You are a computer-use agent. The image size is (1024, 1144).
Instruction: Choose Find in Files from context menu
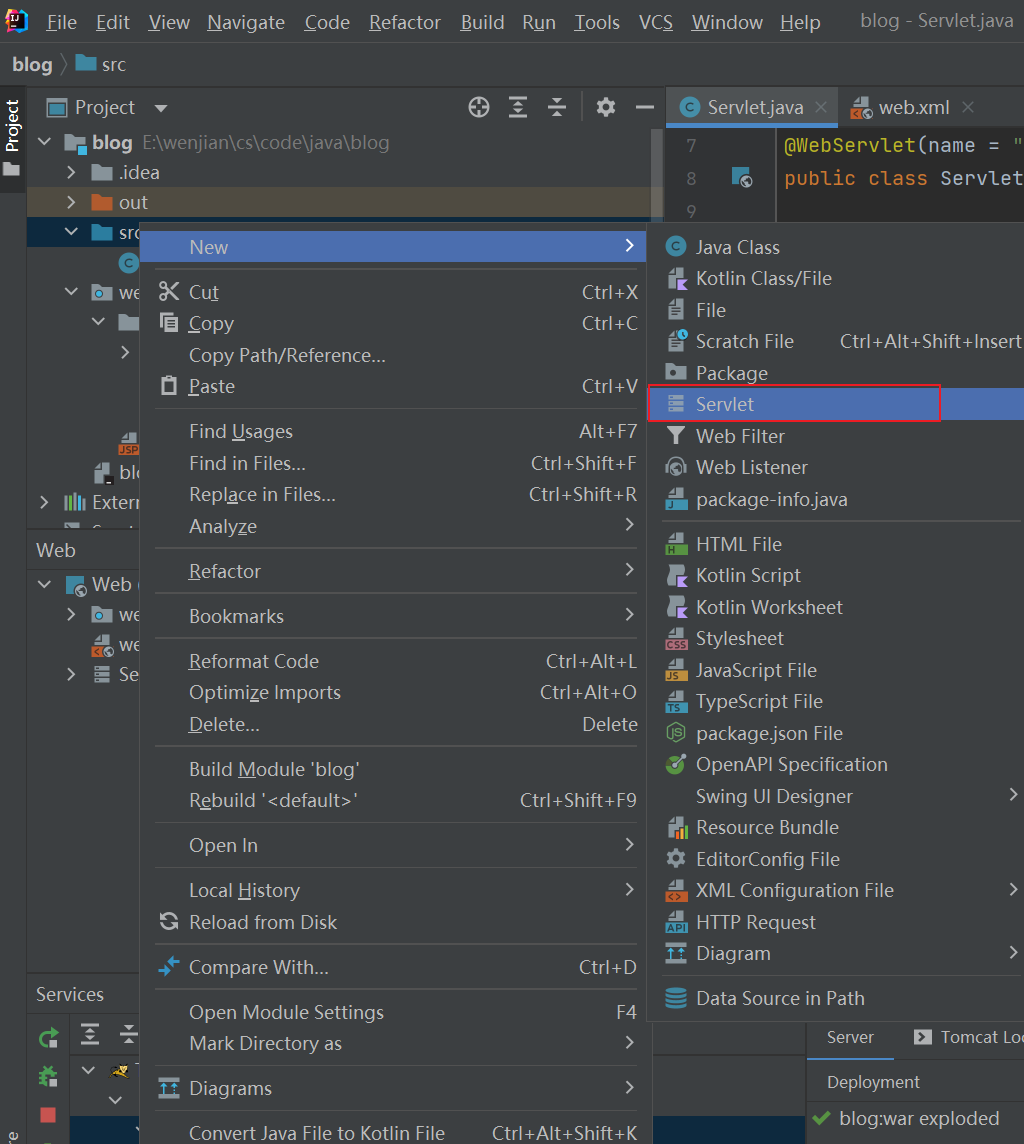coord(395,463)
